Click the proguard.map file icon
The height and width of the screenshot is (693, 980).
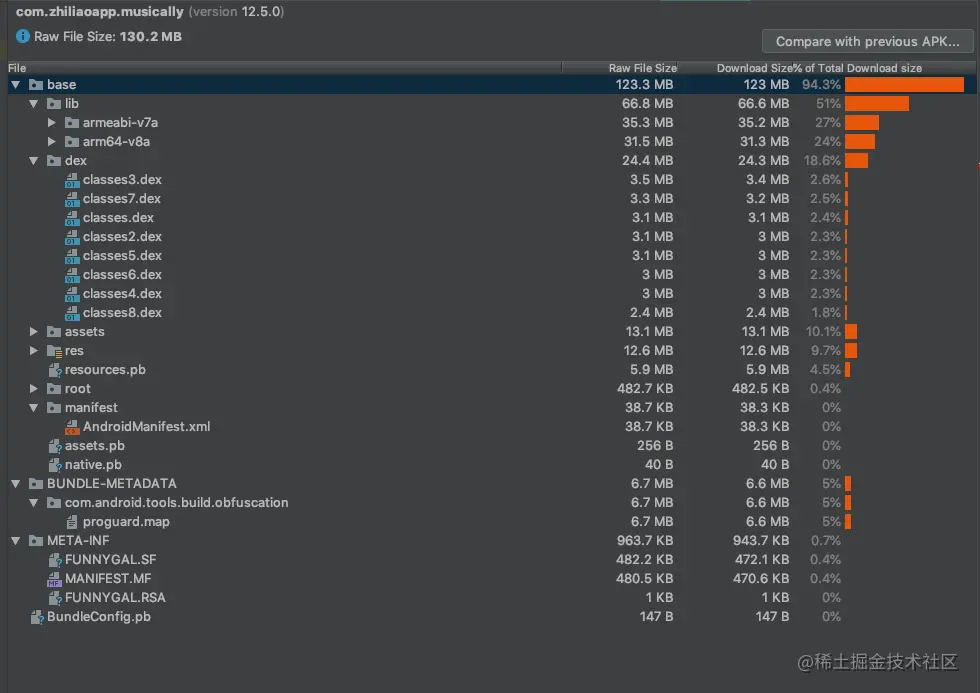coord(72,522)
